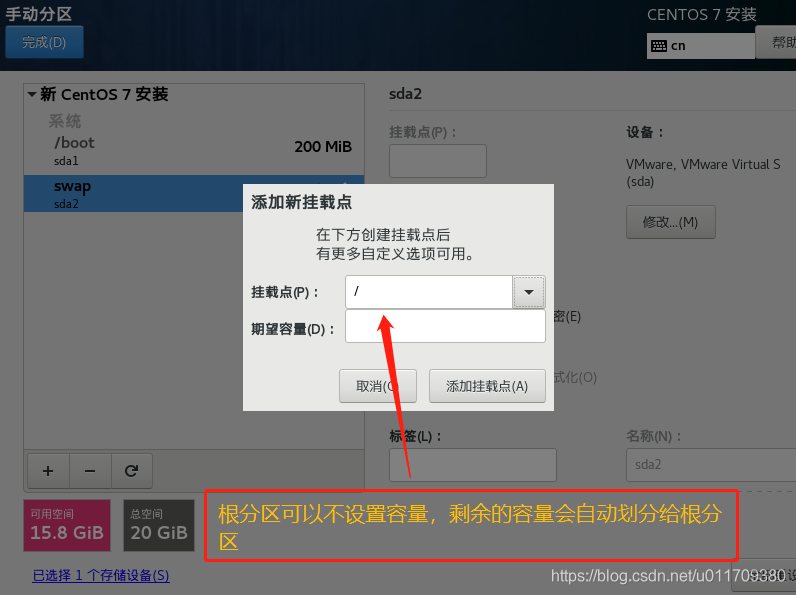Click the 标签(L) input field

pyautogui.click(x=473, y=465)
